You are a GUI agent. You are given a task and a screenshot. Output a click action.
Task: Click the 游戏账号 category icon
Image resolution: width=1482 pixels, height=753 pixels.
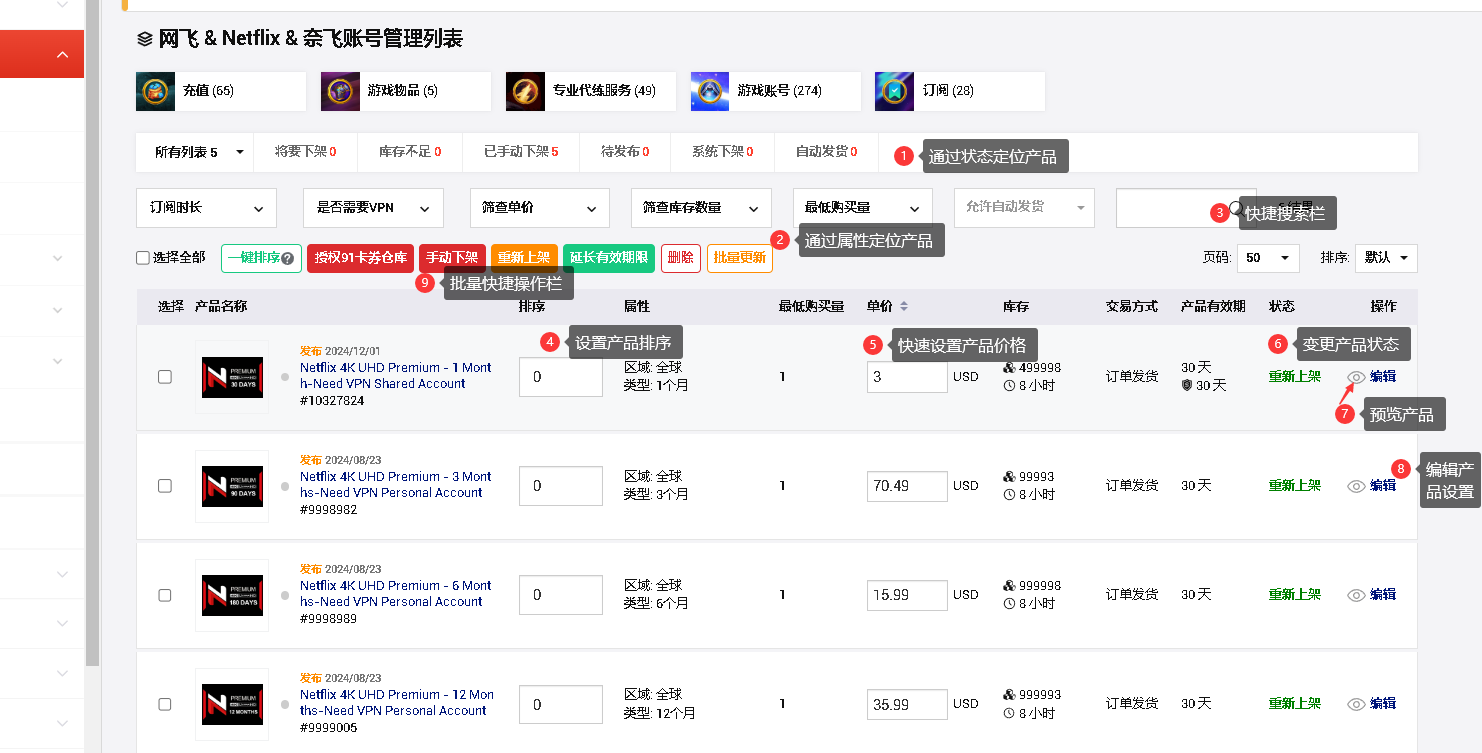click(x=710, y=91)
